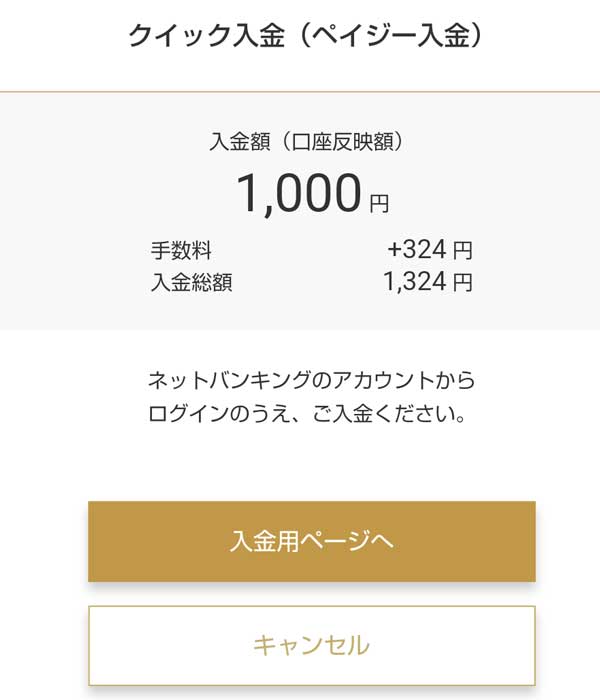Viewport: 600px width, 700px height.
Task: Select the 入金額（口座反映額） label
Action: pyautogui.click(x=306, y=142)
